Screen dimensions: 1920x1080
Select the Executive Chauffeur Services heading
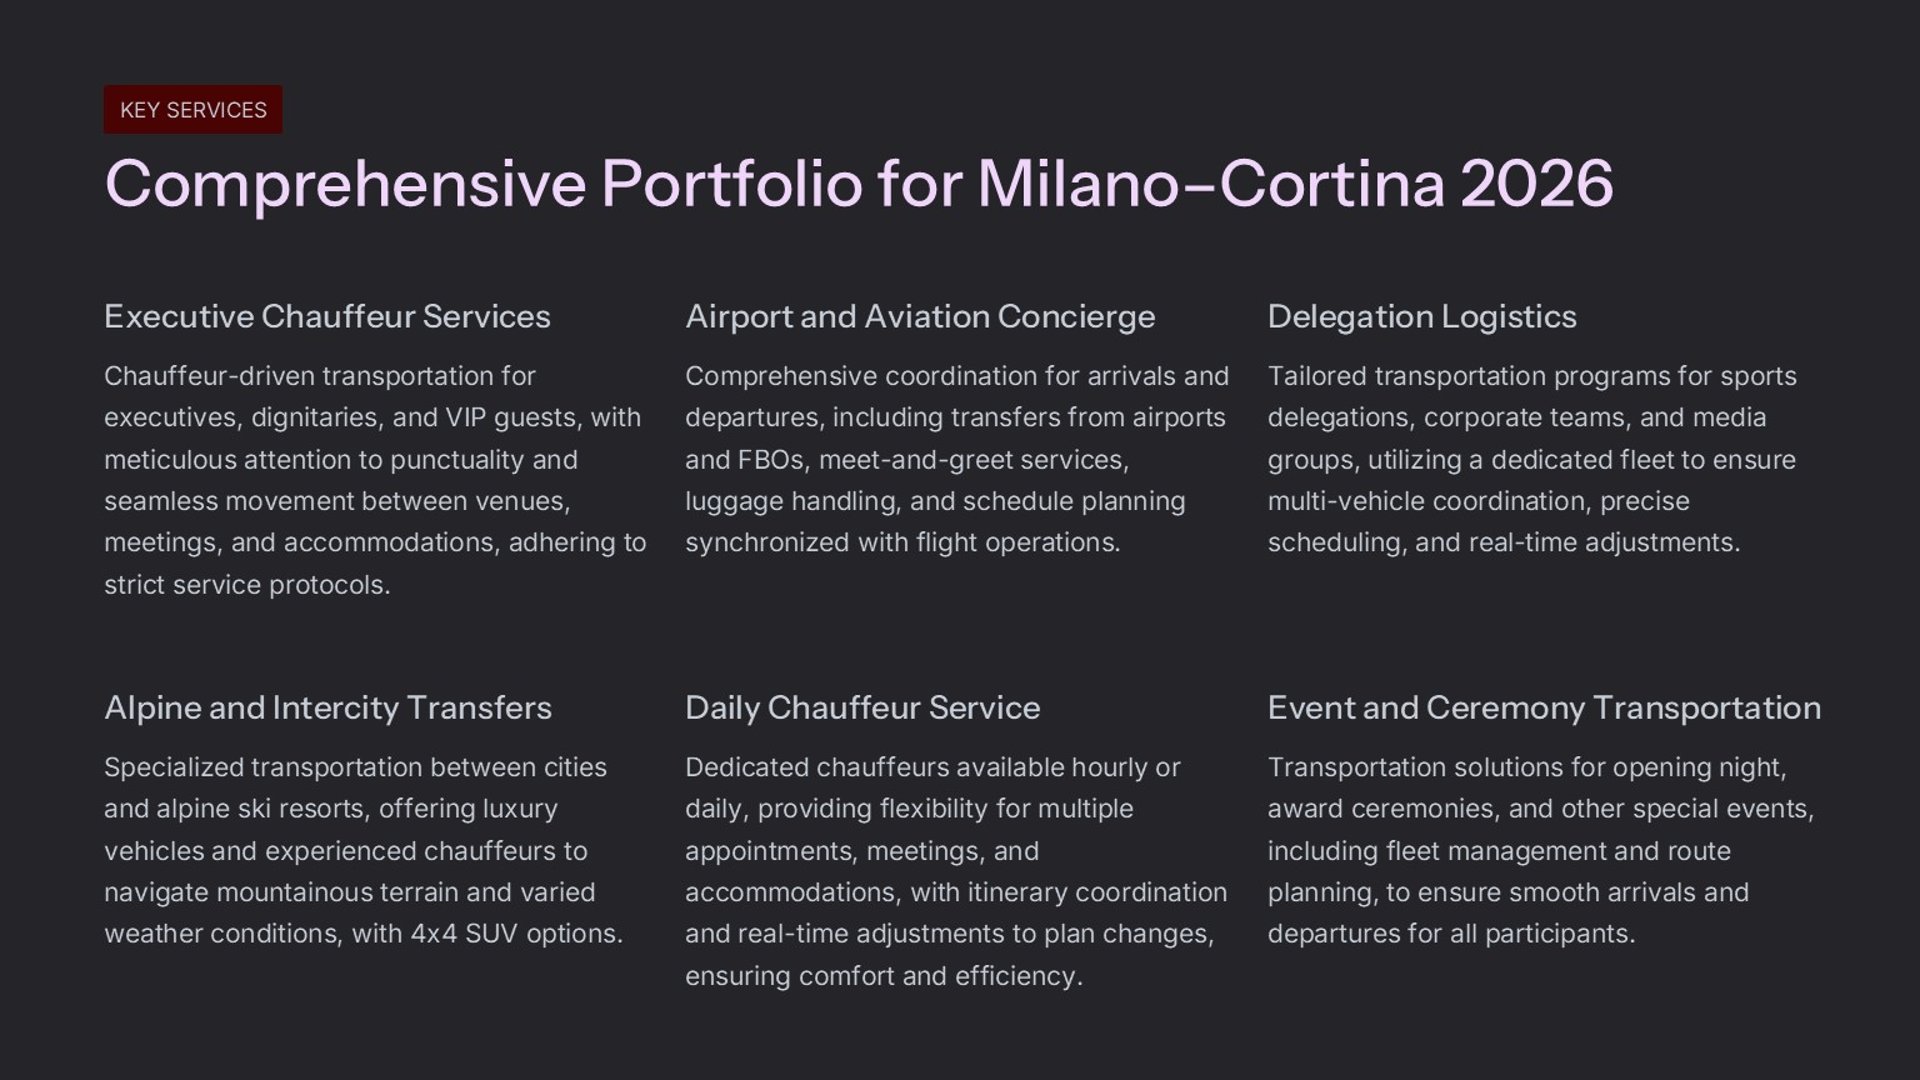click(327, 317)
